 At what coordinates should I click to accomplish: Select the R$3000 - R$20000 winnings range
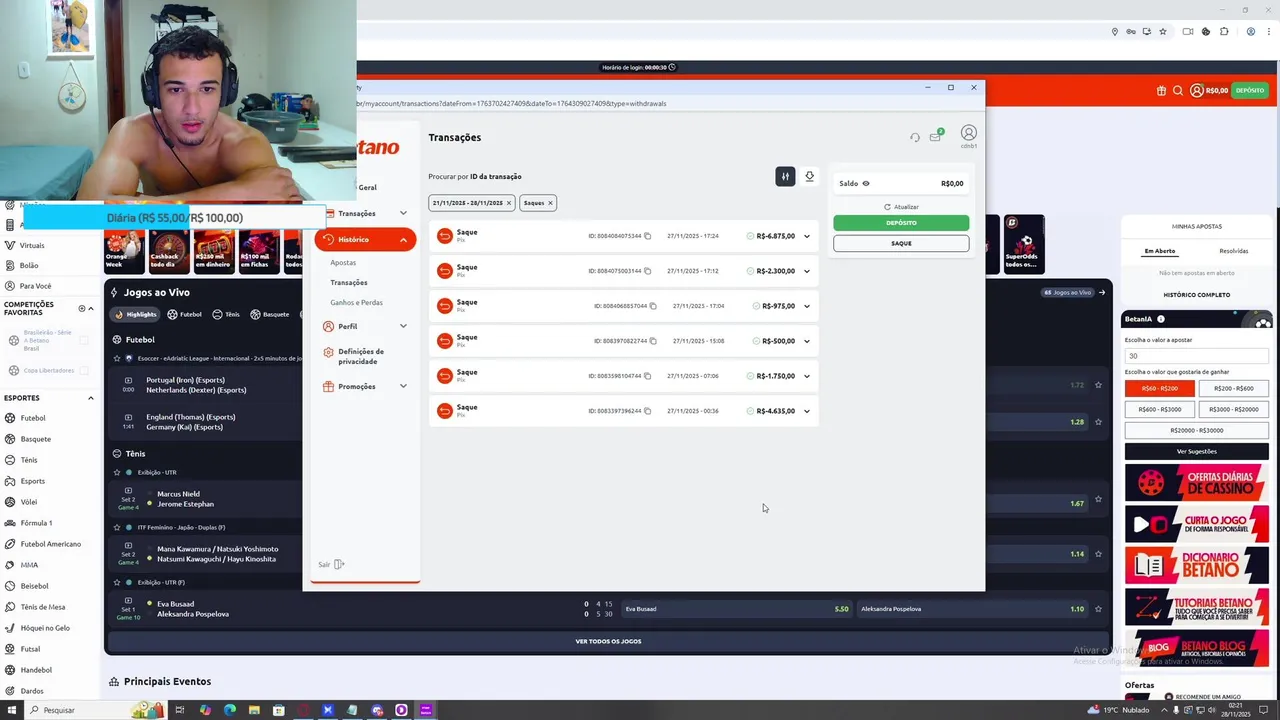tap(1234, 409)
